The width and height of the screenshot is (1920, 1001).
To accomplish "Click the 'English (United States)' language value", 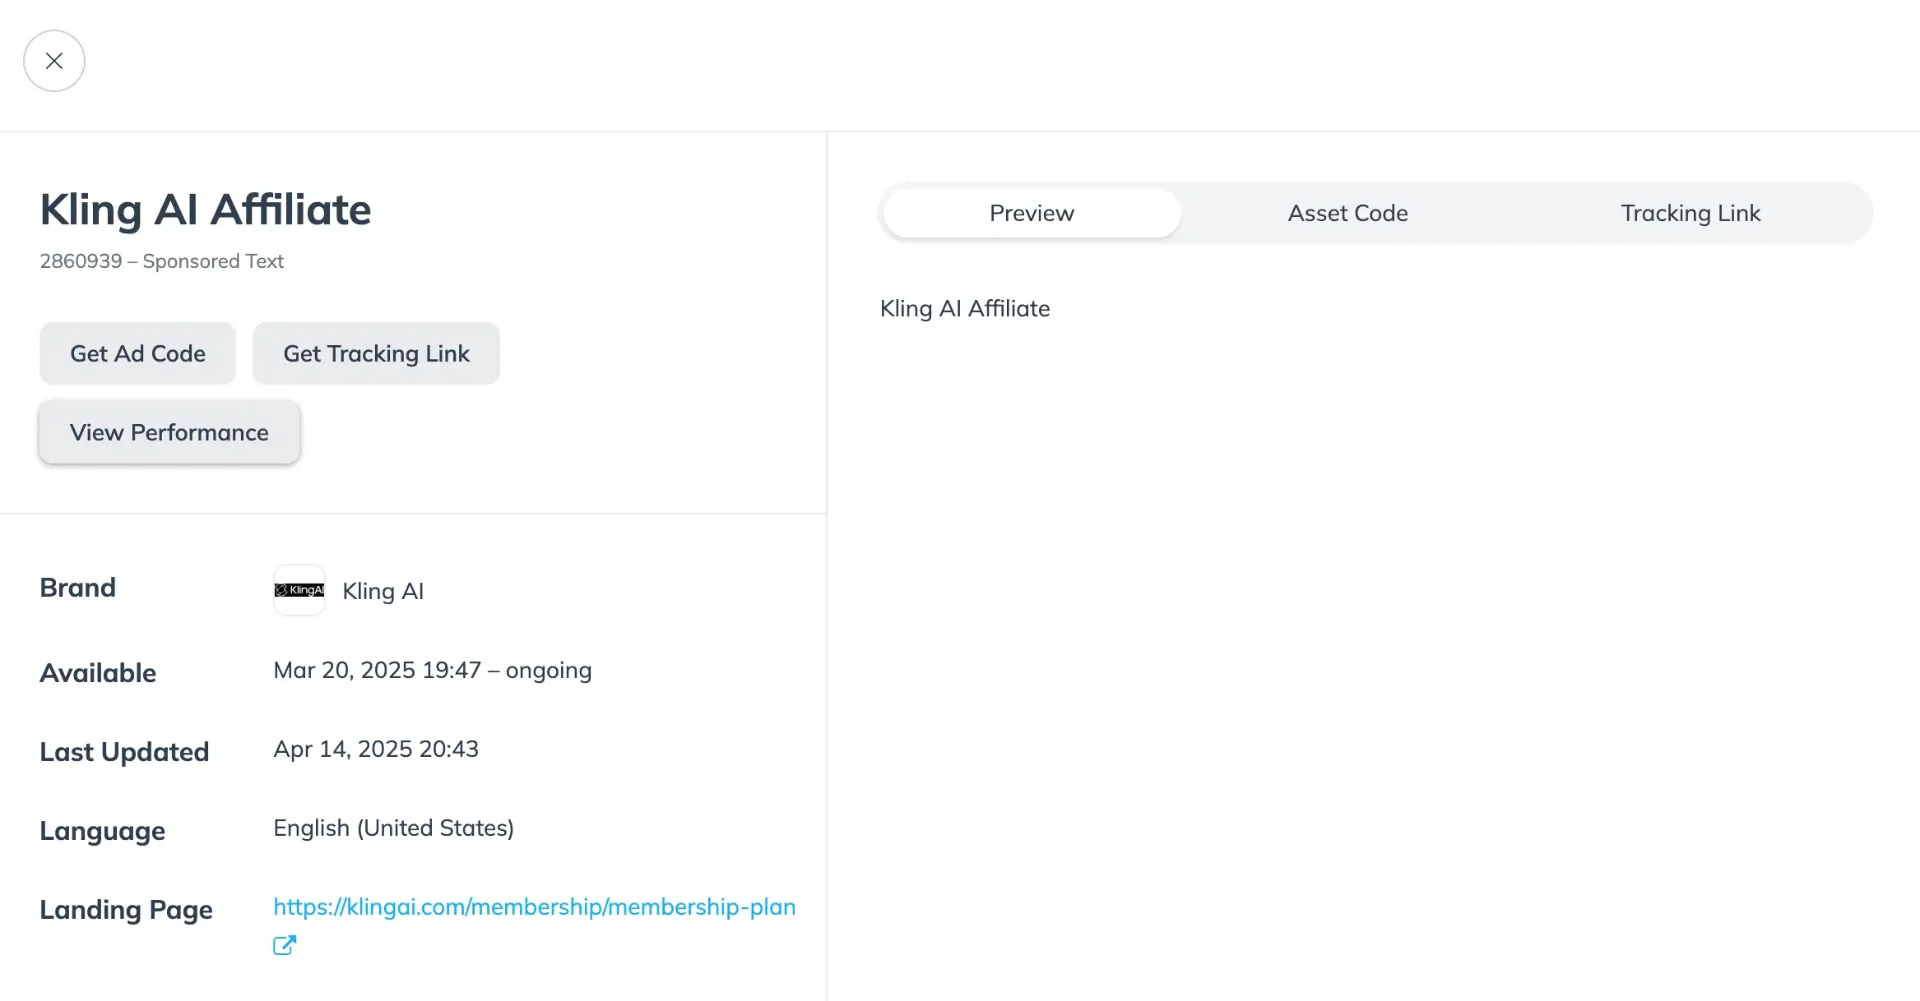I will coord(394,828).
